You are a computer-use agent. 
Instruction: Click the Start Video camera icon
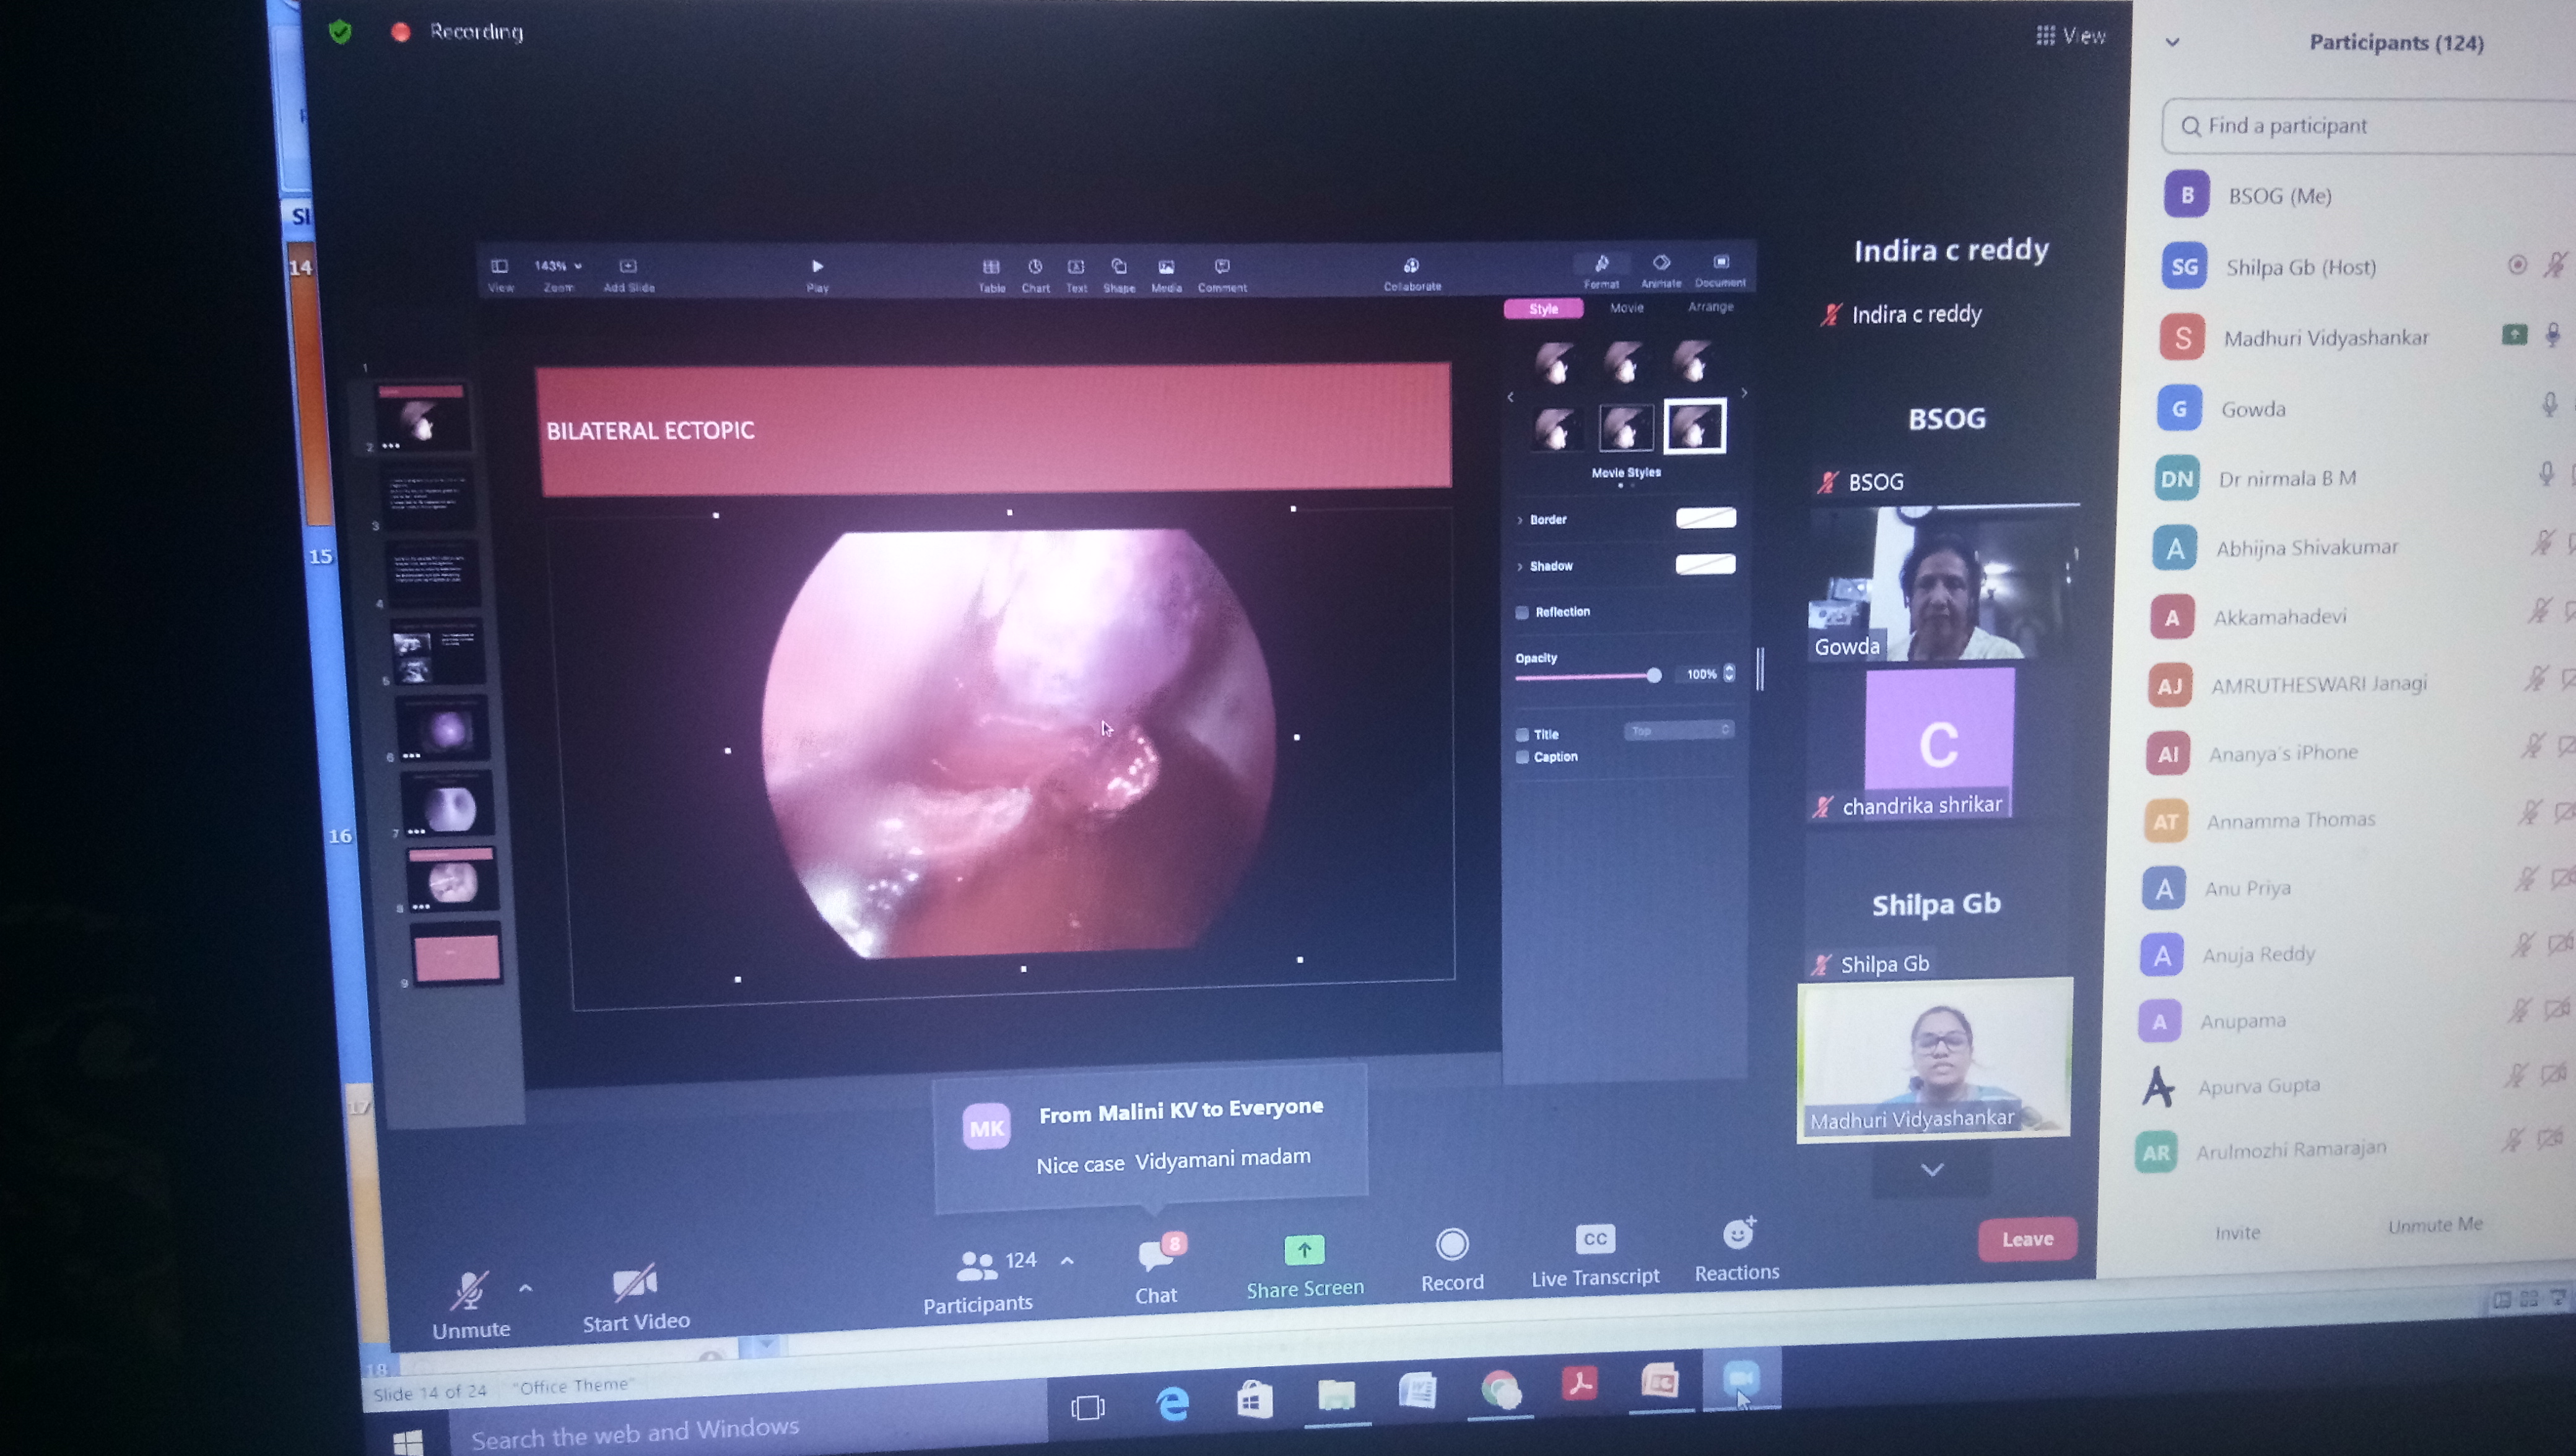[x=634, y=1284]
